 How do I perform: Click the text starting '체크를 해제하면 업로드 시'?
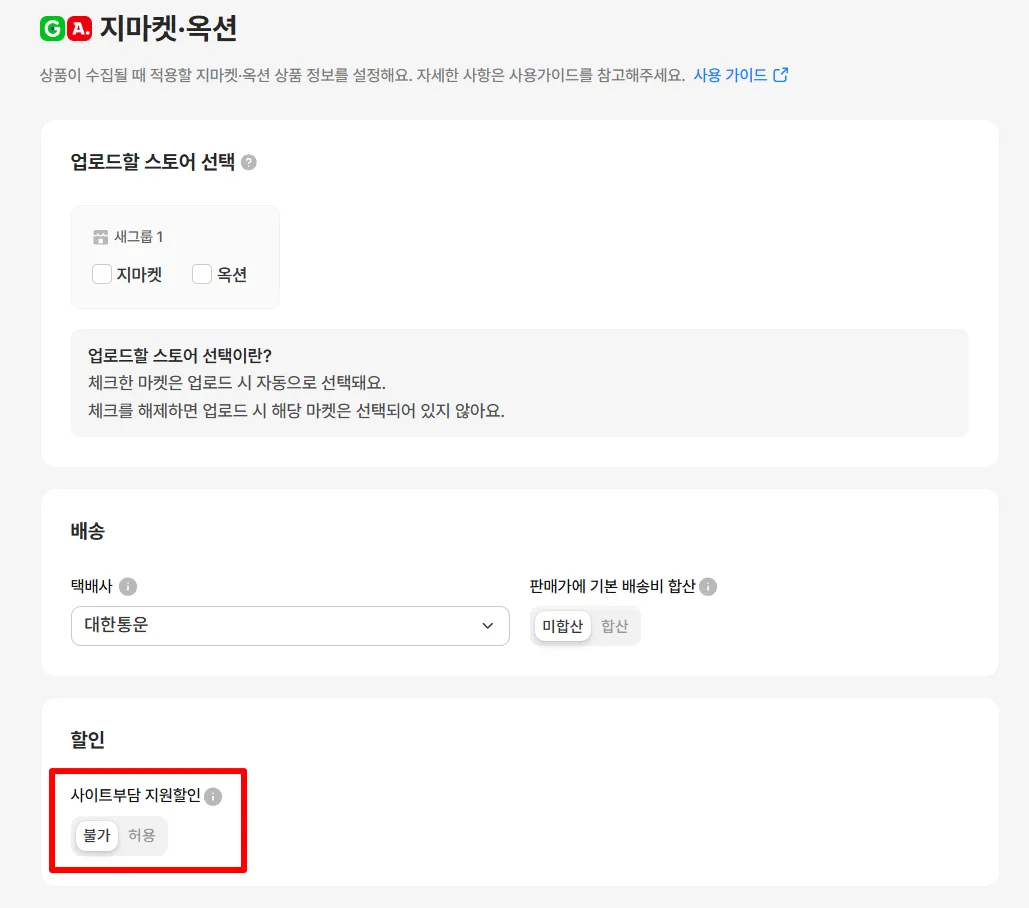(x=296, y=411)
